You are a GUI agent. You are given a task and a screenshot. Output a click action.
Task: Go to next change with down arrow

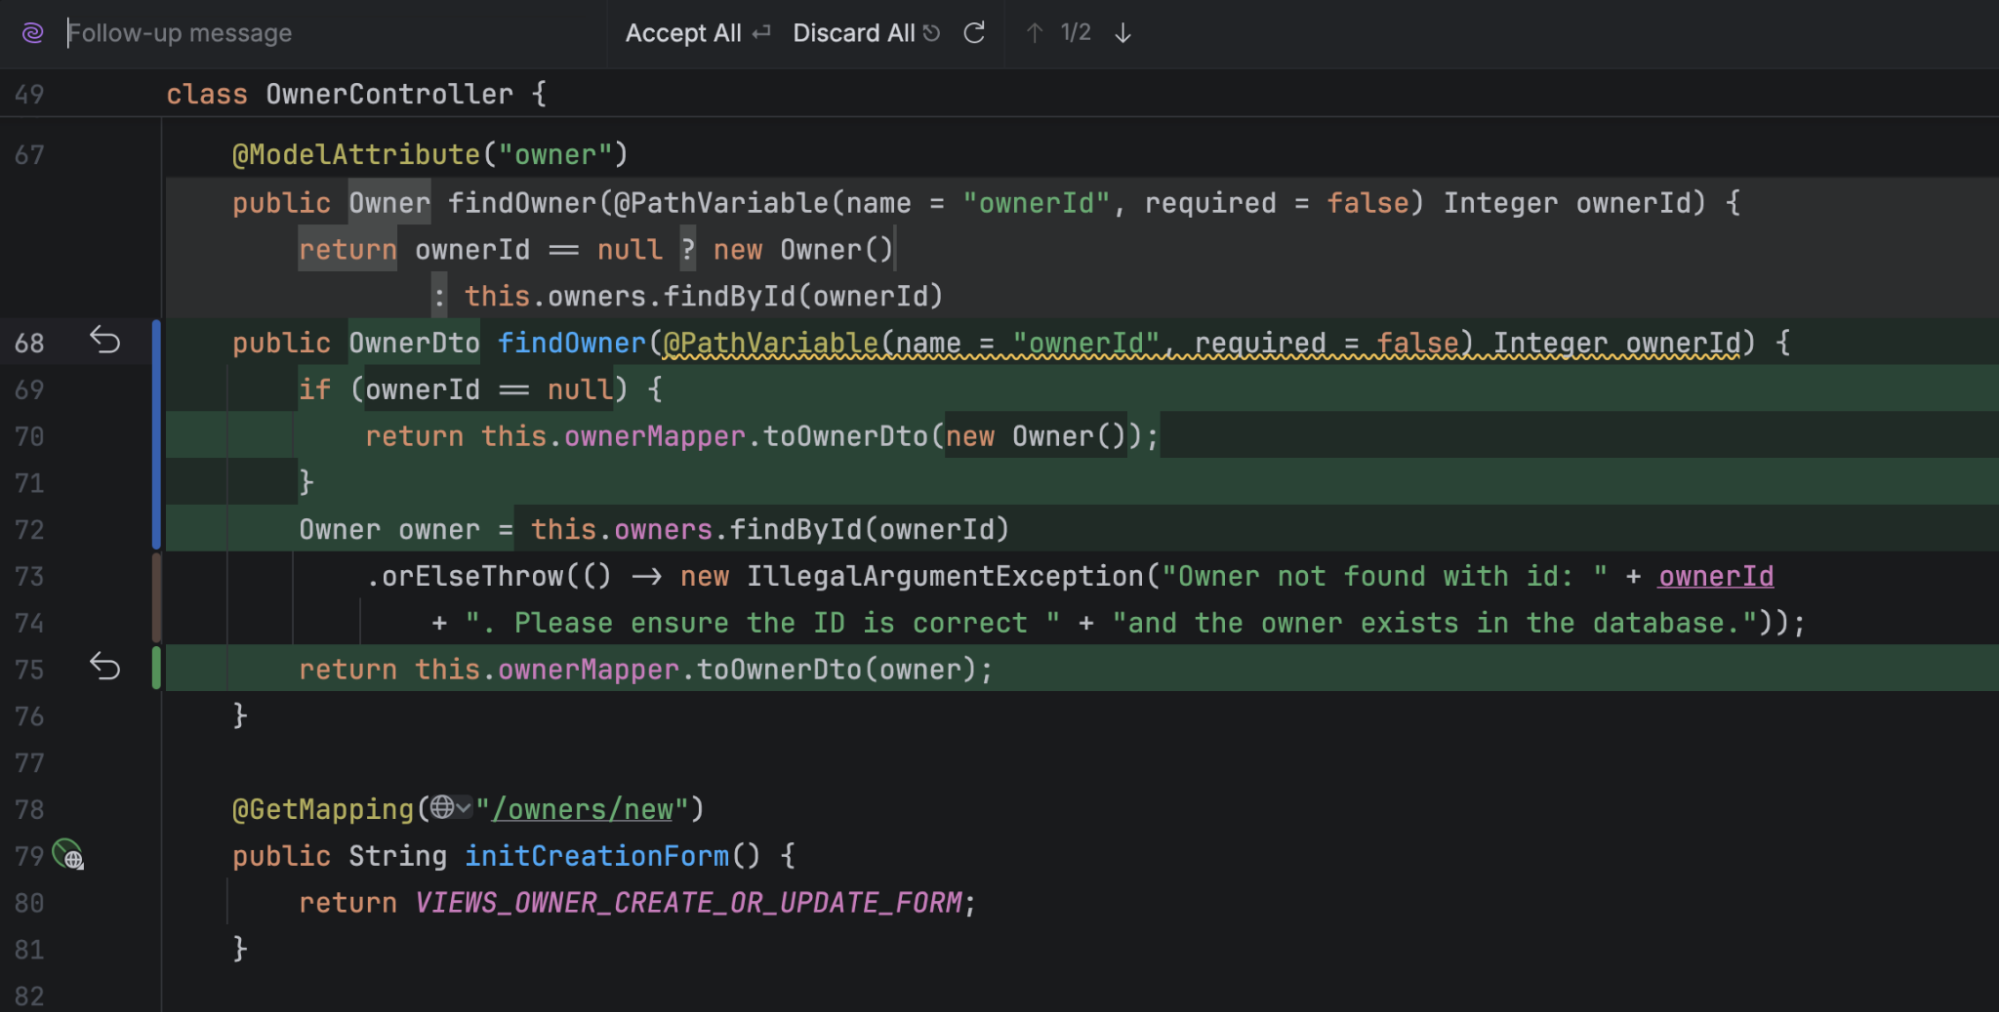pos(1123,33)
